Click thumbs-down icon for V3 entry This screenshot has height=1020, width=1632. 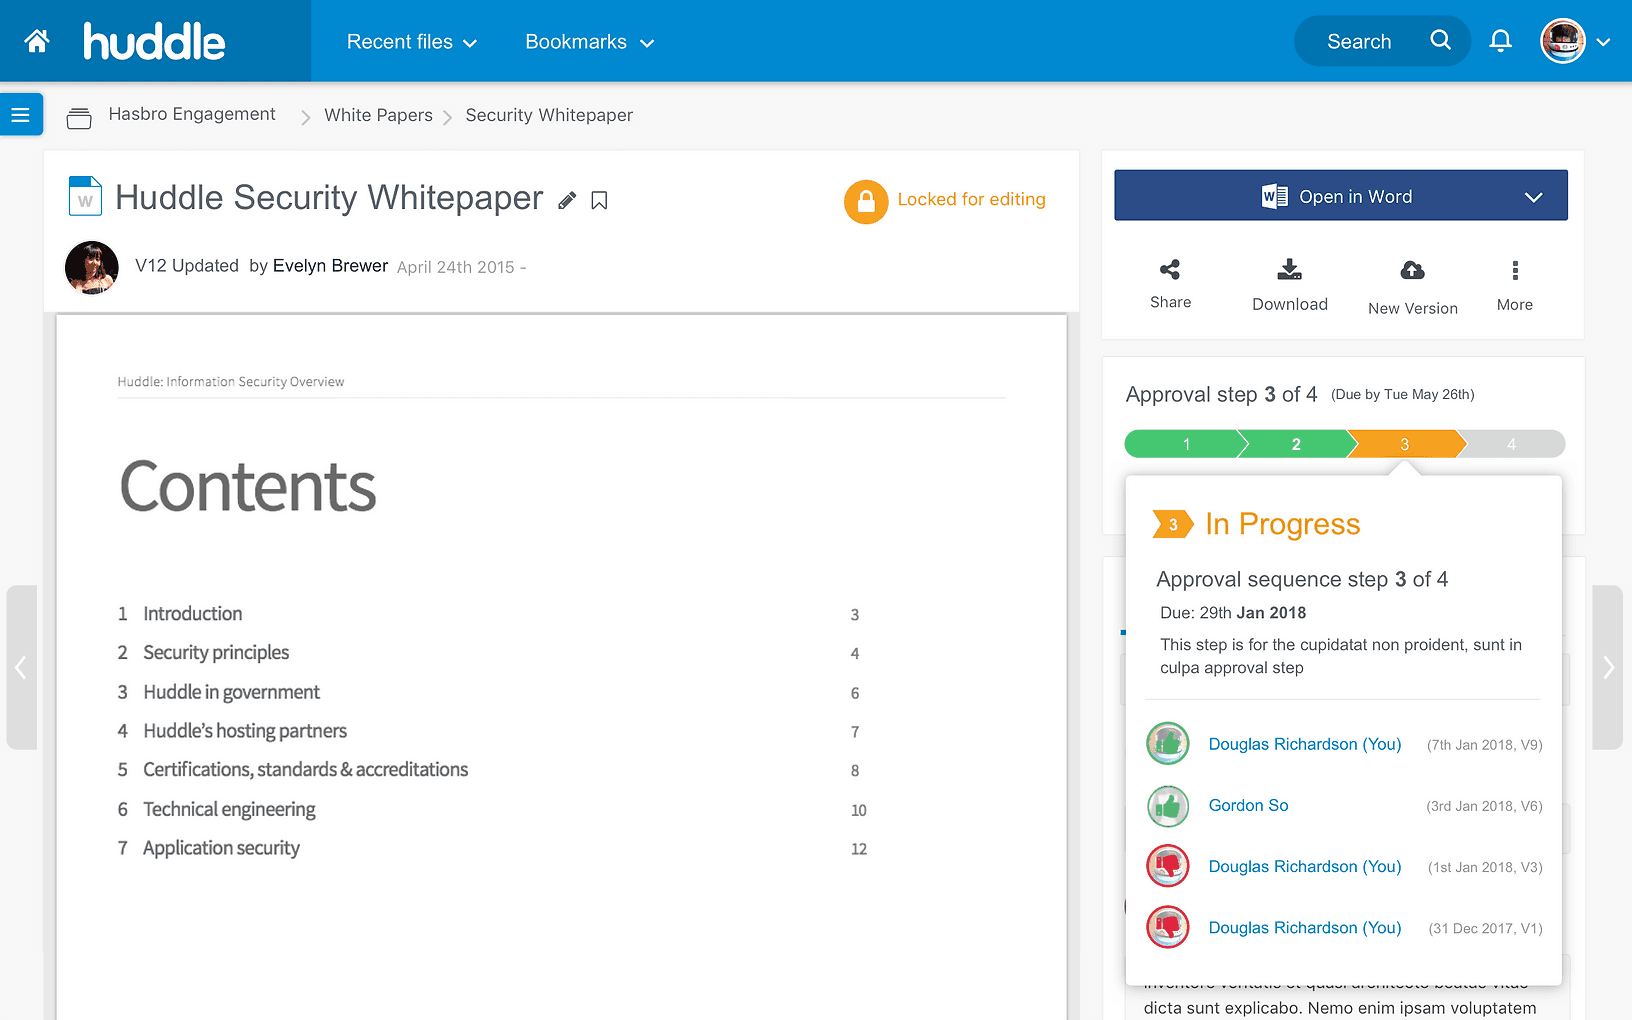coord(1168,866)
